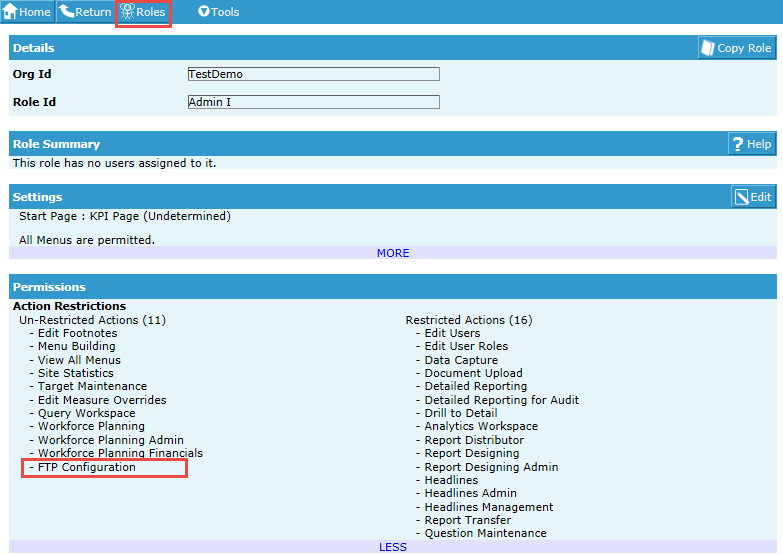
Task: Click the Un-Restricted Actions (11) heading
Action: pyautogui.click(x=92, y=320)
